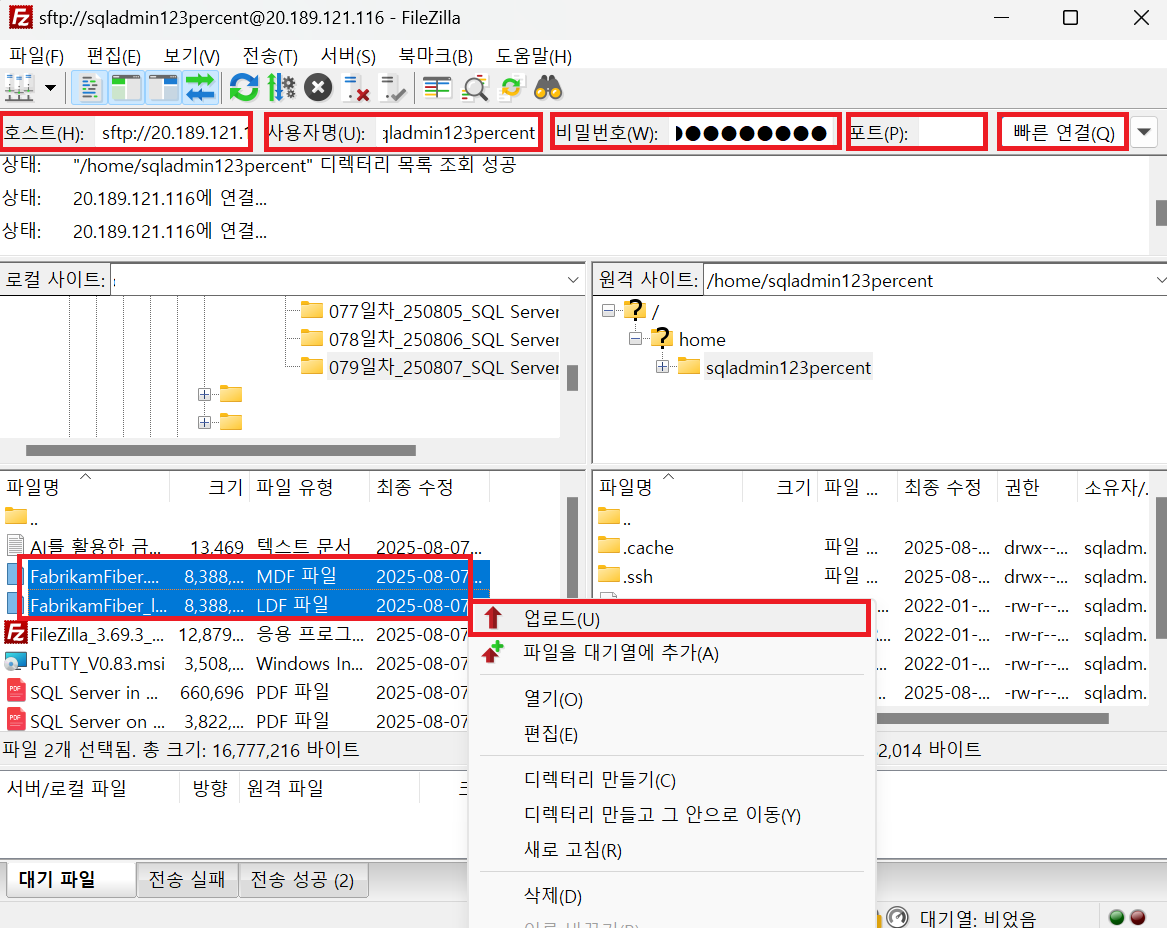Collapse the remote root / node

tap(608, 310)
